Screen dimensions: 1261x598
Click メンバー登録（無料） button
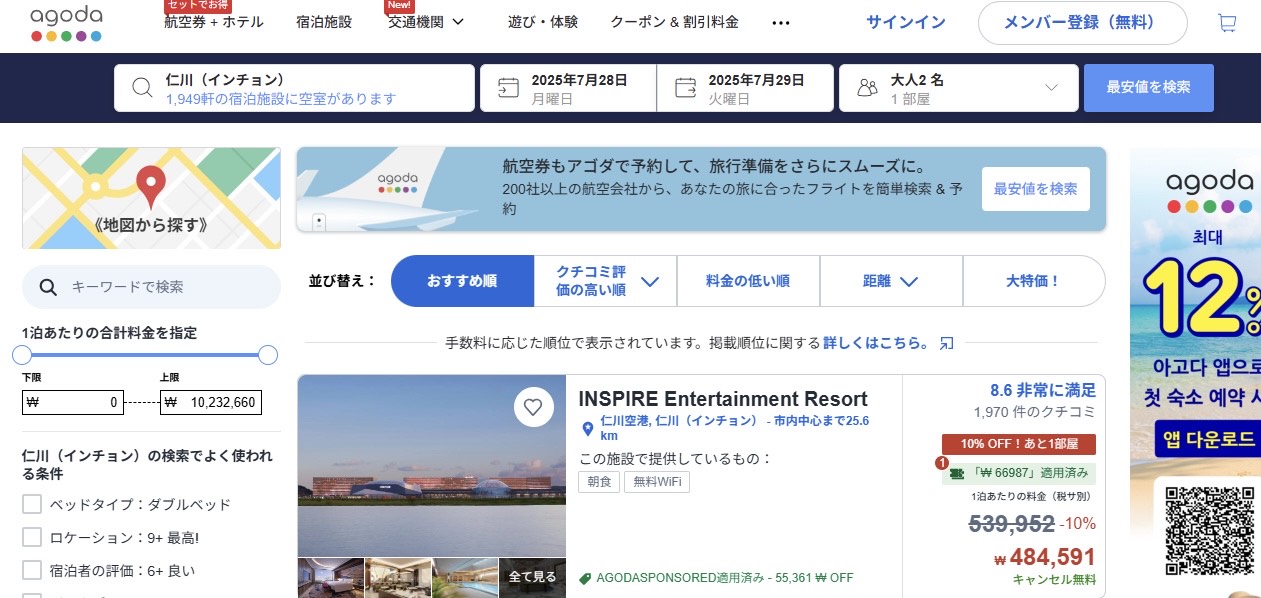click(1082, 23)
